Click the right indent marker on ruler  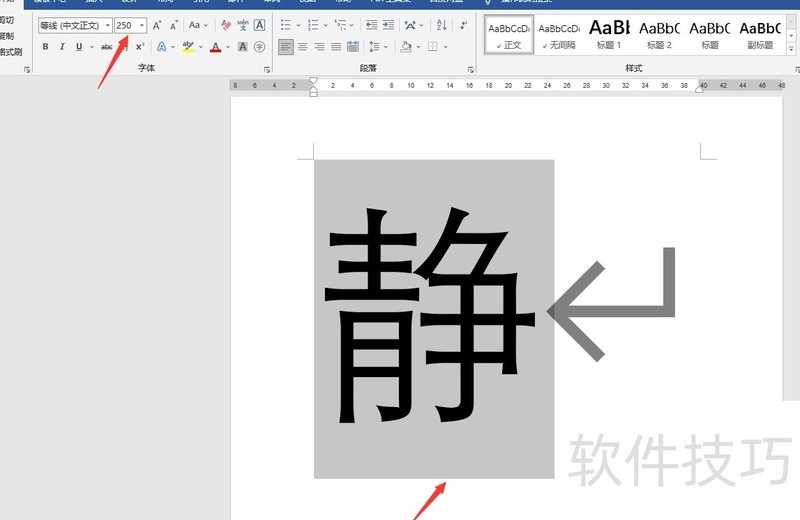699,89
